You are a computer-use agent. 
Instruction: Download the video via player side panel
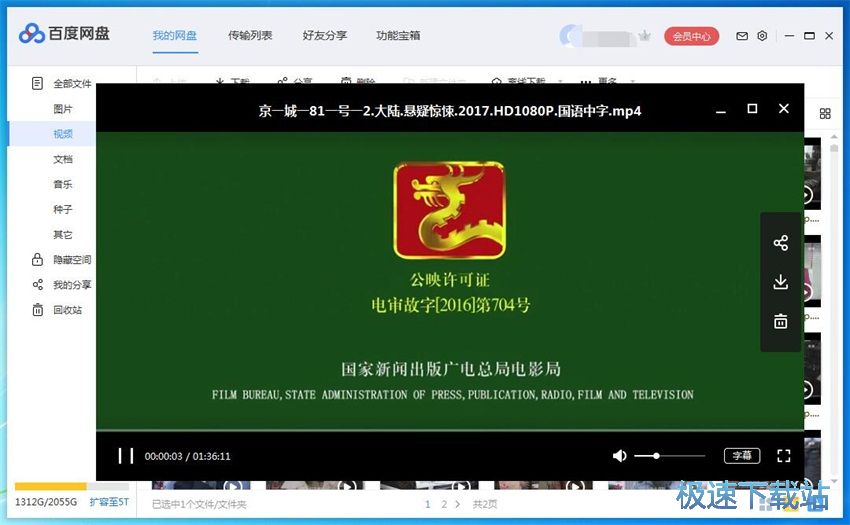pos(781,282)
